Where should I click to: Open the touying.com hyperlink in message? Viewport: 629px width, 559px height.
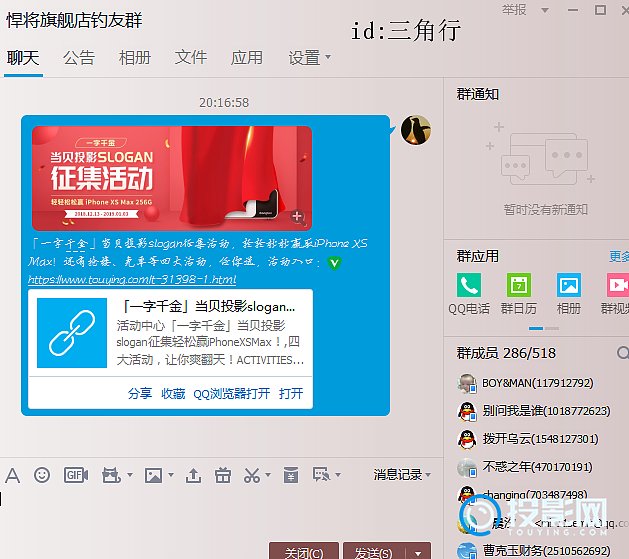(x=132, y=280)
